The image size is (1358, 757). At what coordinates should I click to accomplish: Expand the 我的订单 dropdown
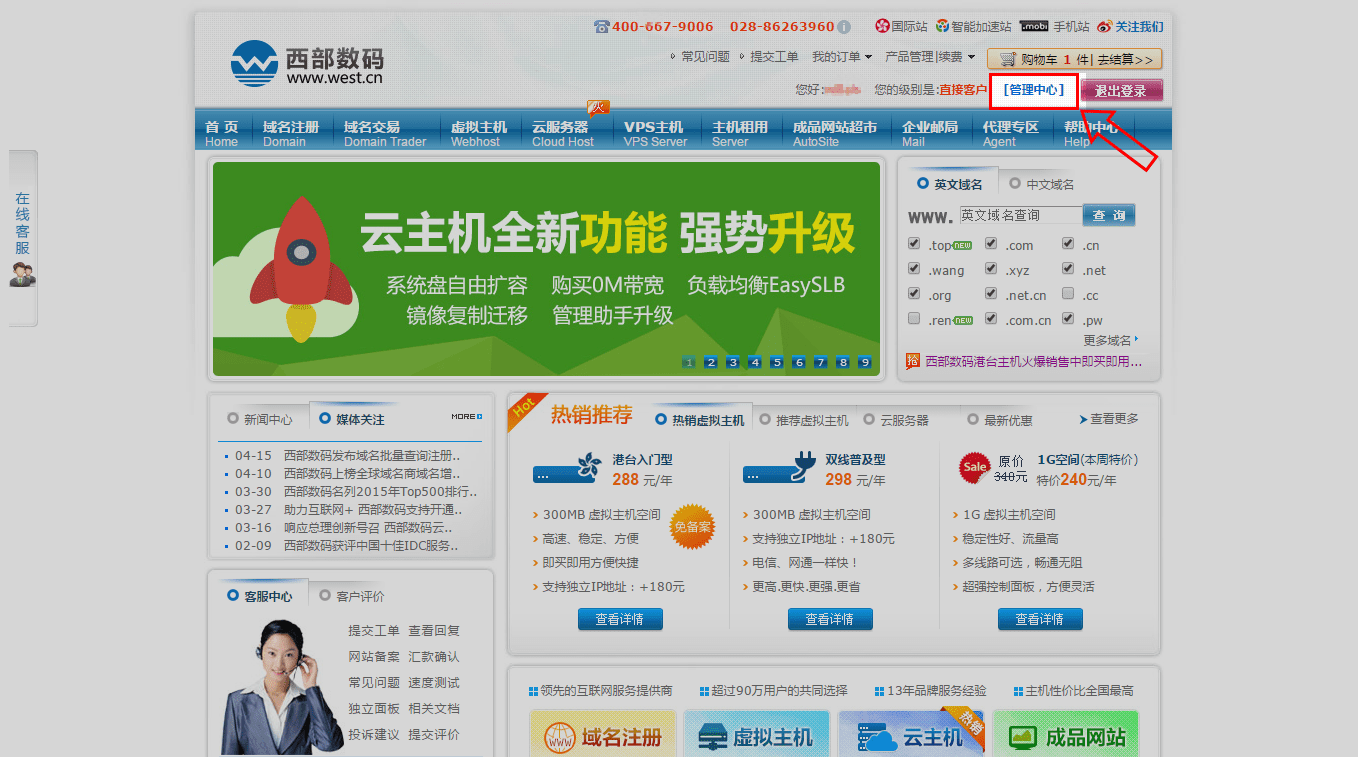click(x=842, y=57)
